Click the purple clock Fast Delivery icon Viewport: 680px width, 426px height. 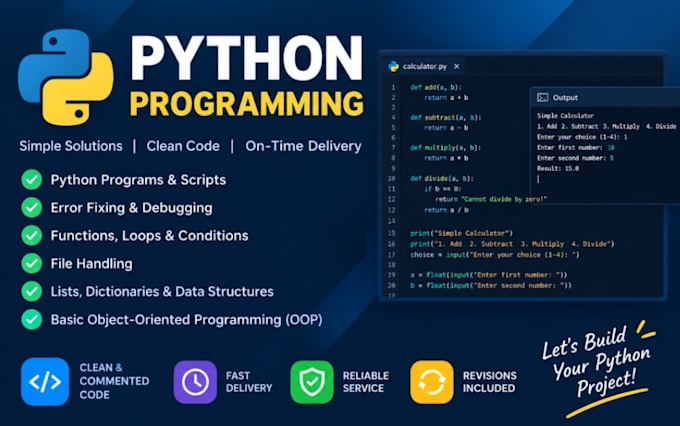click(195, 382)
